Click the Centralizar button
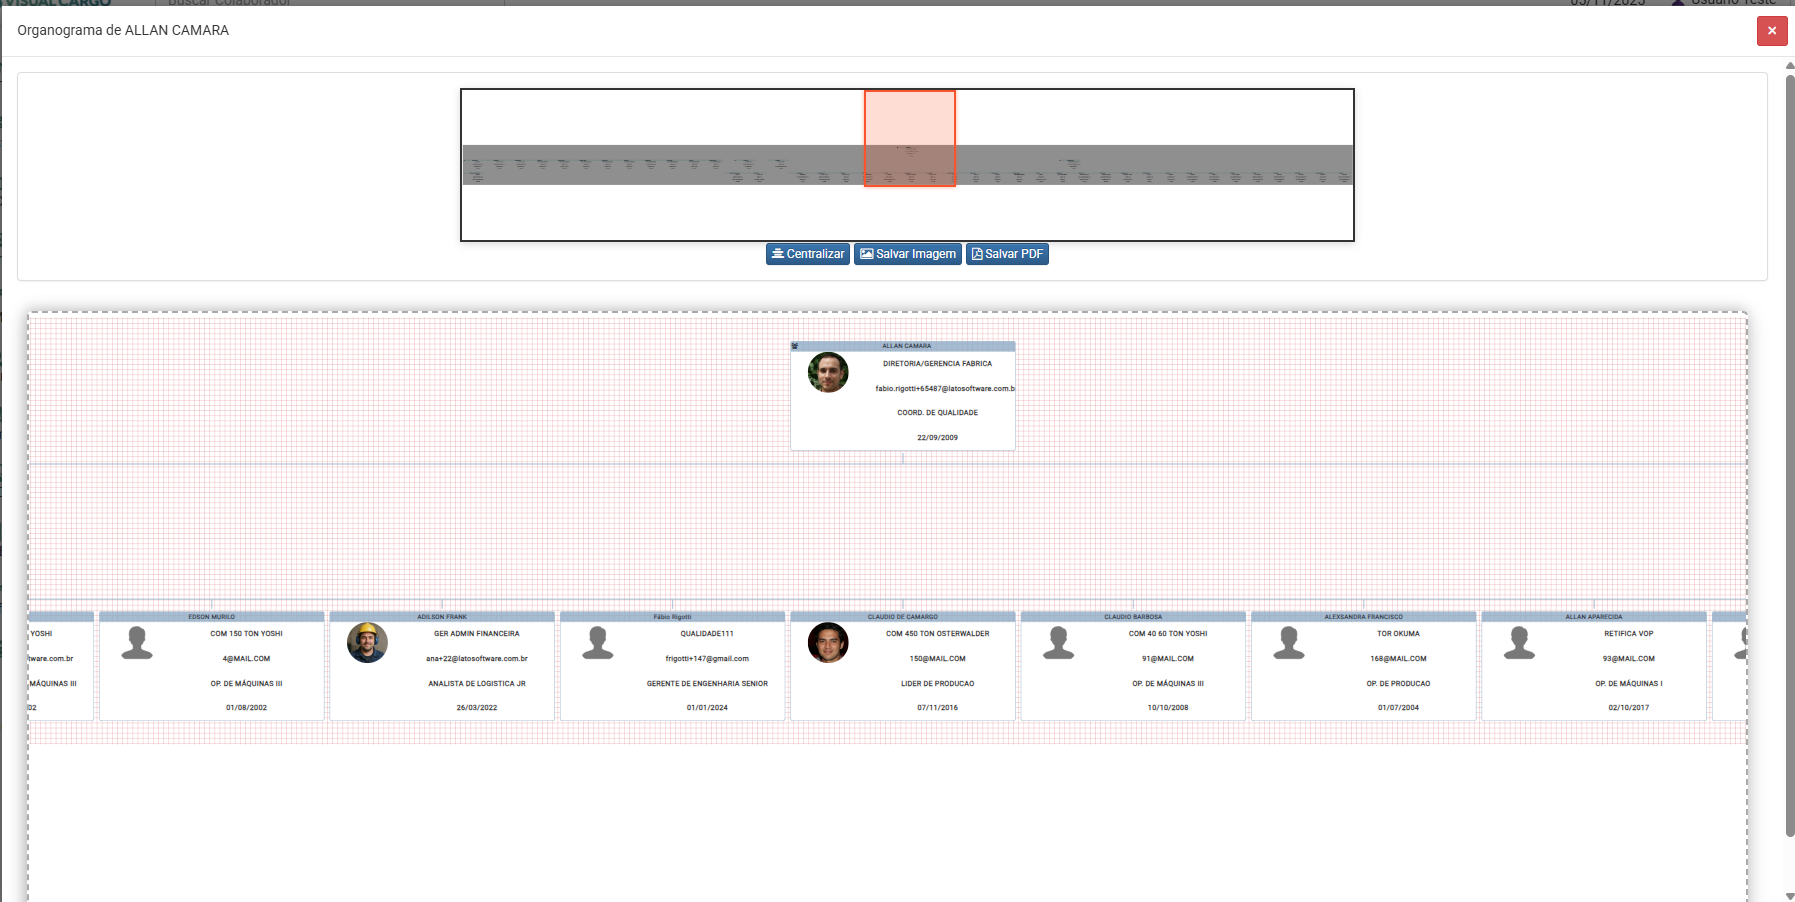The height and width of the screenshot is (902, 1795). (x=807, y=254)
